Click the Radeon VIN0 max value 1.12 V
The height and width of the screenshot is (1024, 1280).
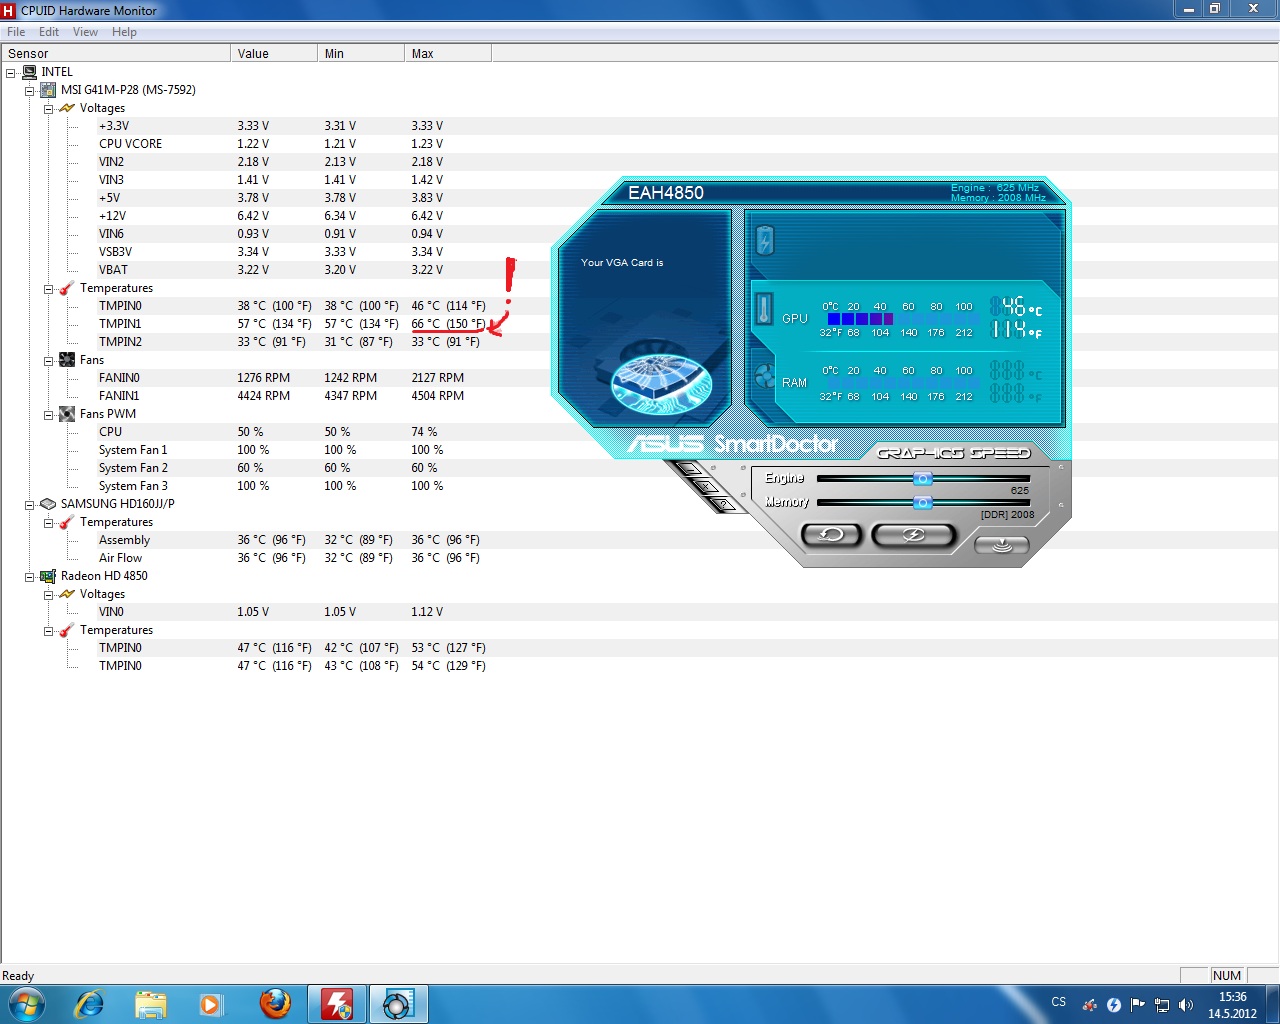click(x=427, y=612)
